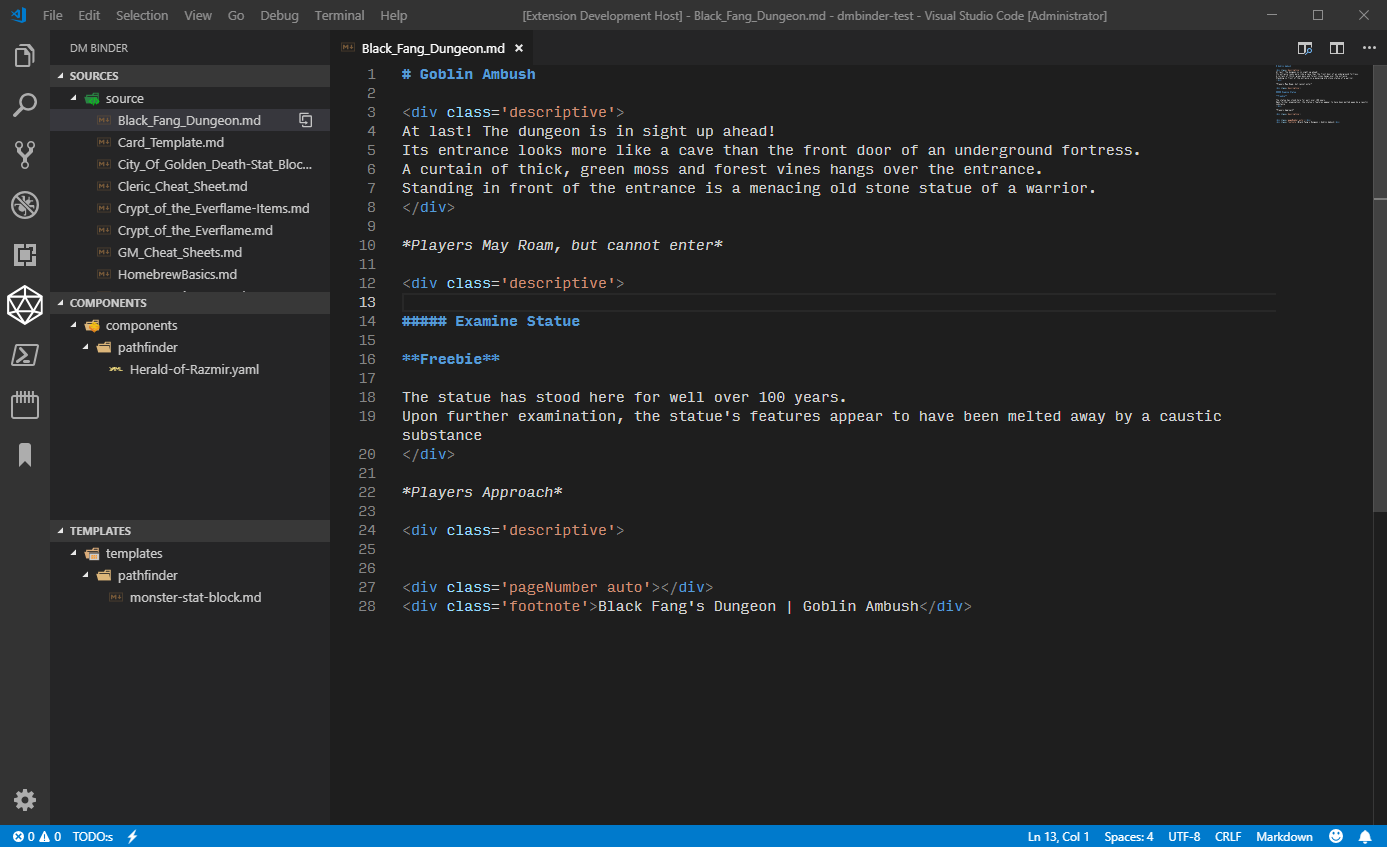1387x847 pixels.
Task: Click the '##### Examine Statue' heading text
Action: pos(491,321)
